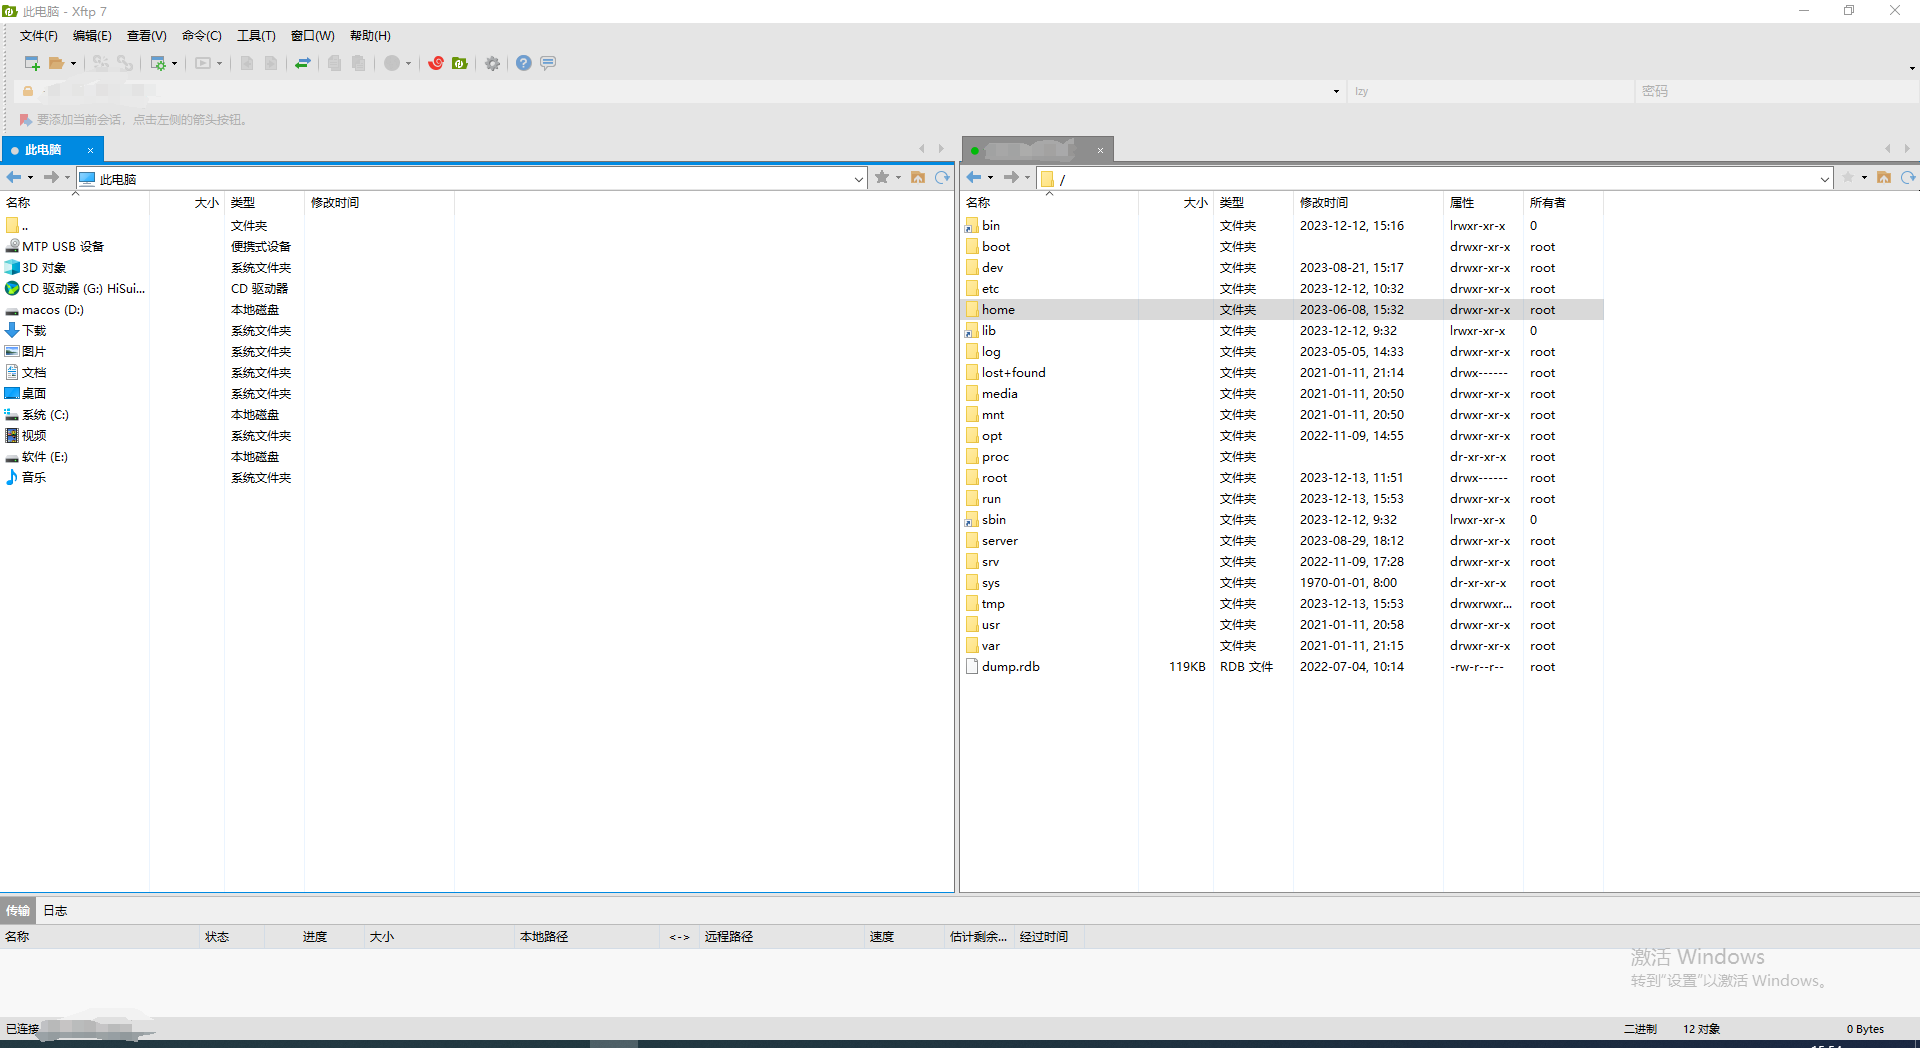The width and height of the screenshot is (1920, 1048).
Task: Open the back-history dropdown in local pane
Action: tap(30, 178)
